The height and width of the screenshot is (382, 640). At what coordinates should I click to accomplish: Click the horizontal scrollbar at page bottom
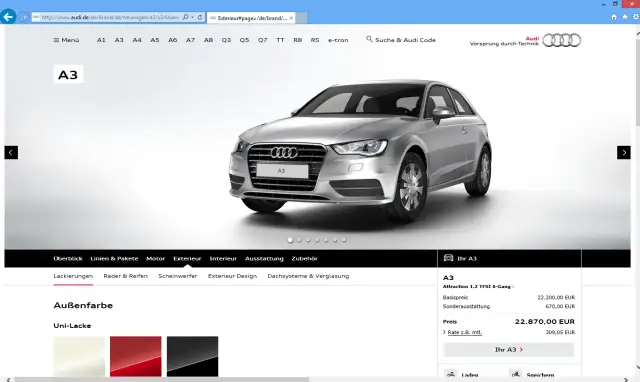(162, 380)
